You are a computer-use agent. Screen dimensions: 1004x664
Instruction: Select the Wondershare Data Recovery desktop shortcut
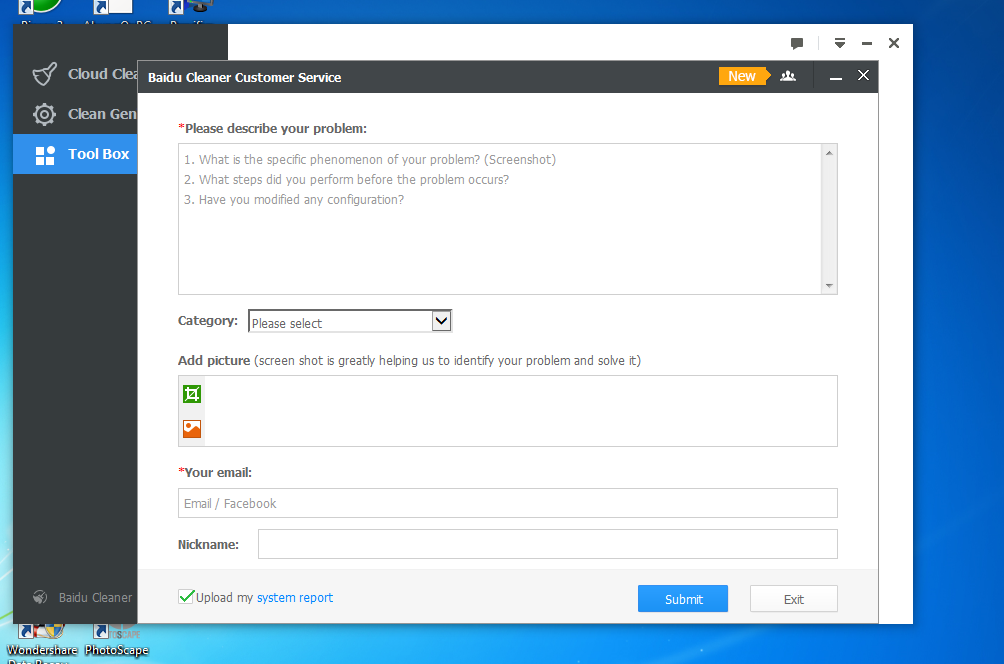coord(42,643)
